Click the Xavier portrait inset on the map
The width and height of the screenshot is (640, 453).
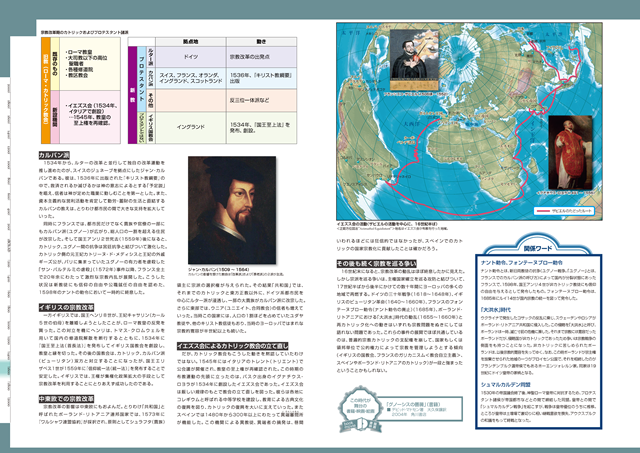[x=414, y=60]
